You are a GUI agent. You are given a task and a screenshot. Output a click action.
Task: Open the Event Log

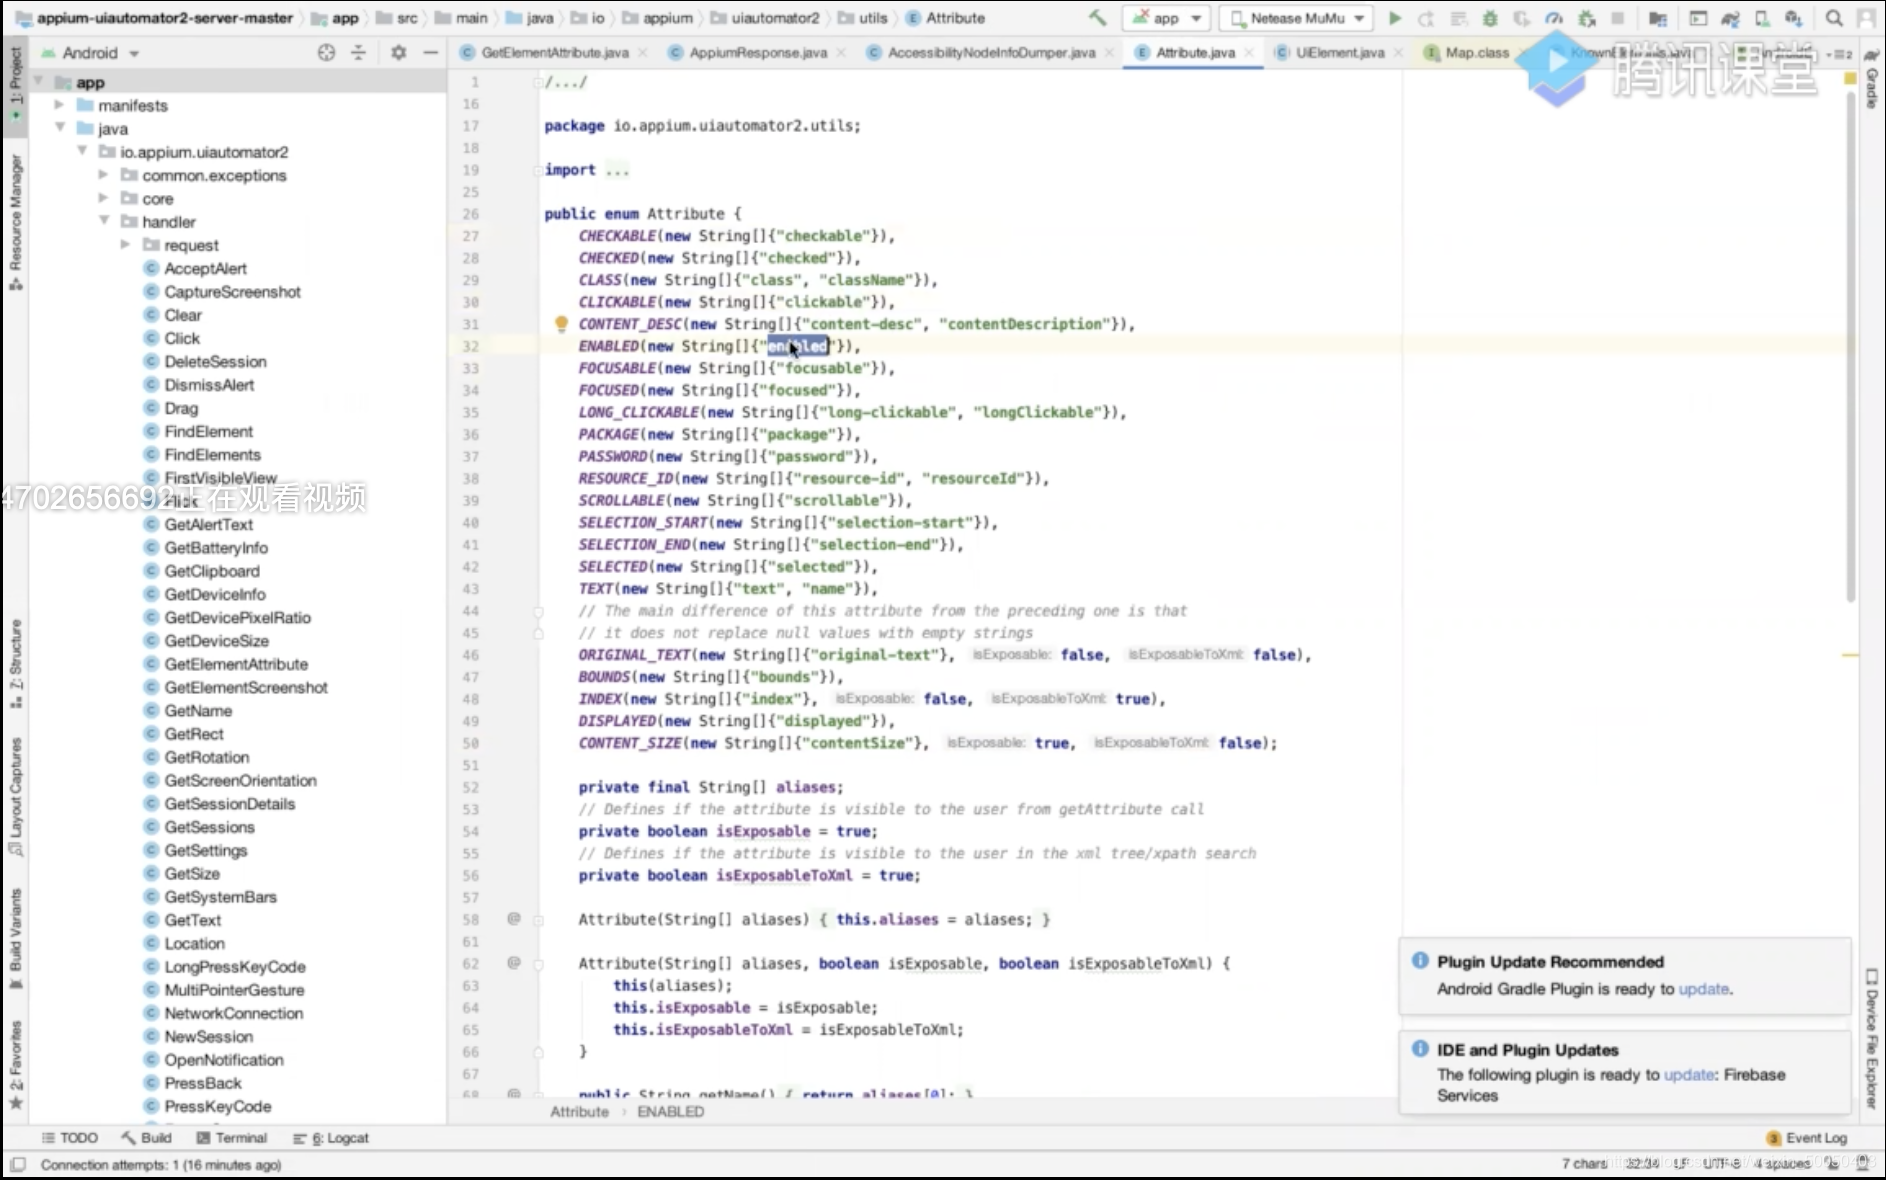click(1807, 1138)
